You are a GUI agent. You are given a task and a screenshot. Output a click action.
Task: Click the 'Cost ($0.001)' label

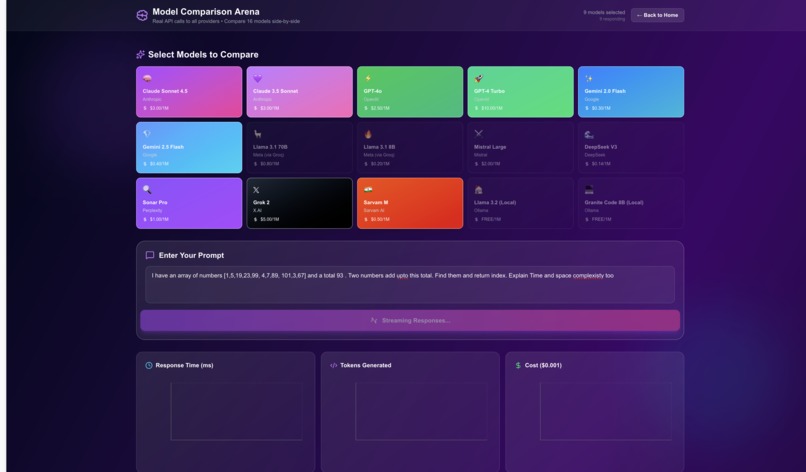(543, 366)
